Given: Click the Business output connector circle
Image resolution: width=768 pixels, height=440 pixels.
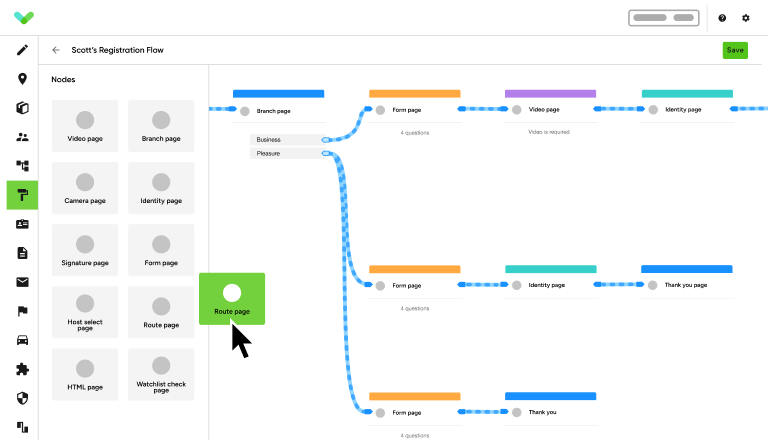Looking at the screenshot, I should (x=326, y=140).
